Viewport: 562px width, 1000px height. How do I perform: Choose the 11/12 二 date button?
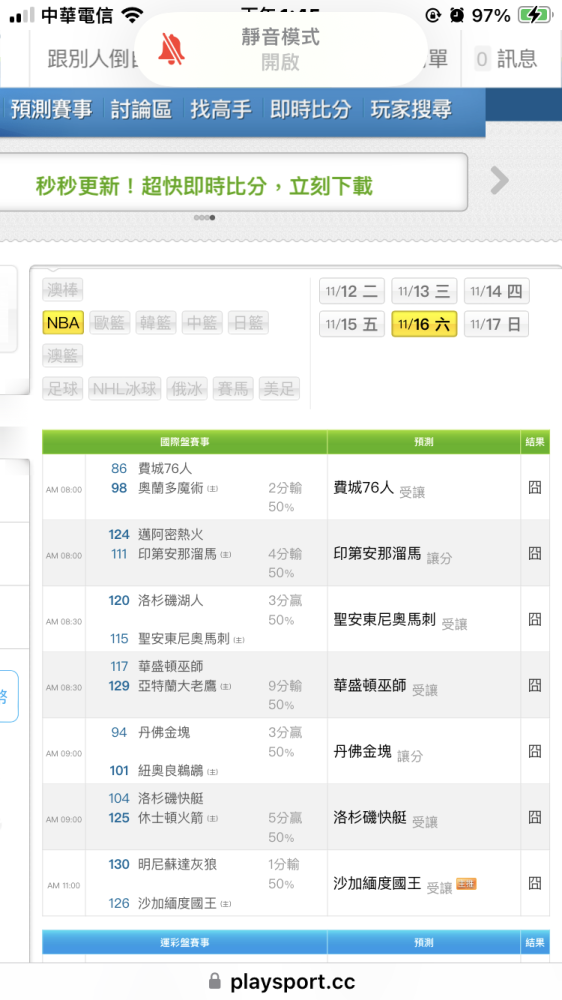(352, 291)
